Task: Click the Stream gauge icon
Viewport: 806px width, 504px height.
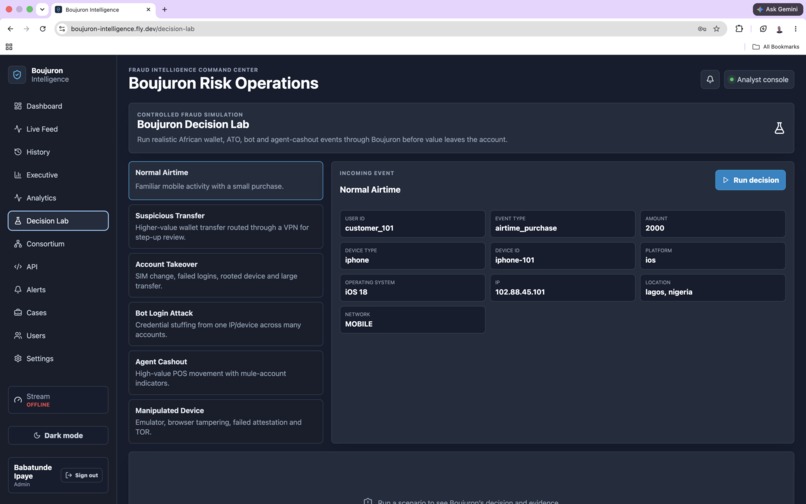Action: (18, 400)
